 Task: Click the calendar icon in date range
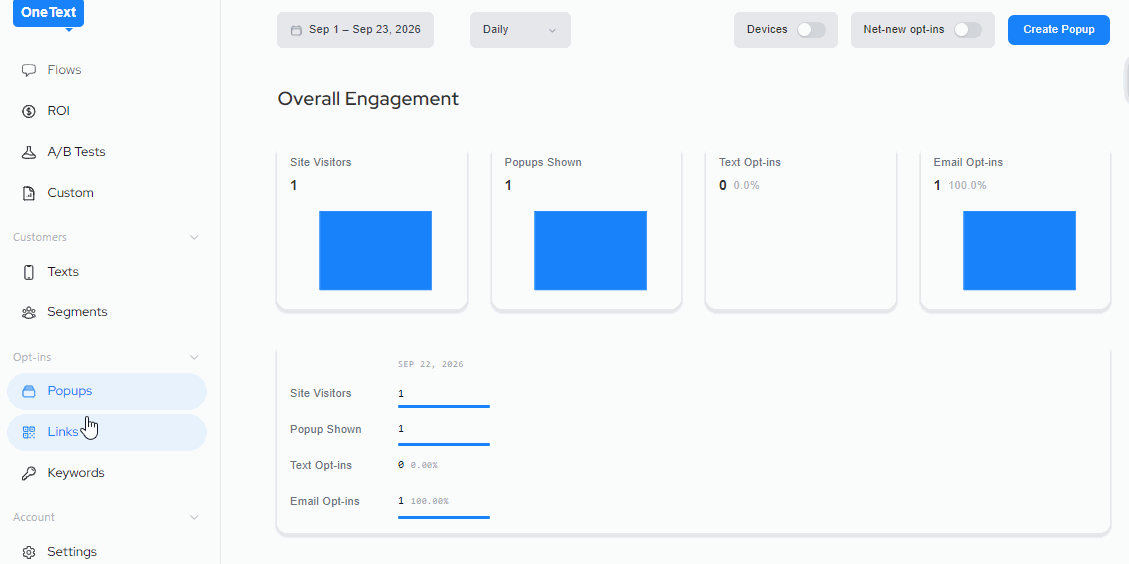(296, 30)
